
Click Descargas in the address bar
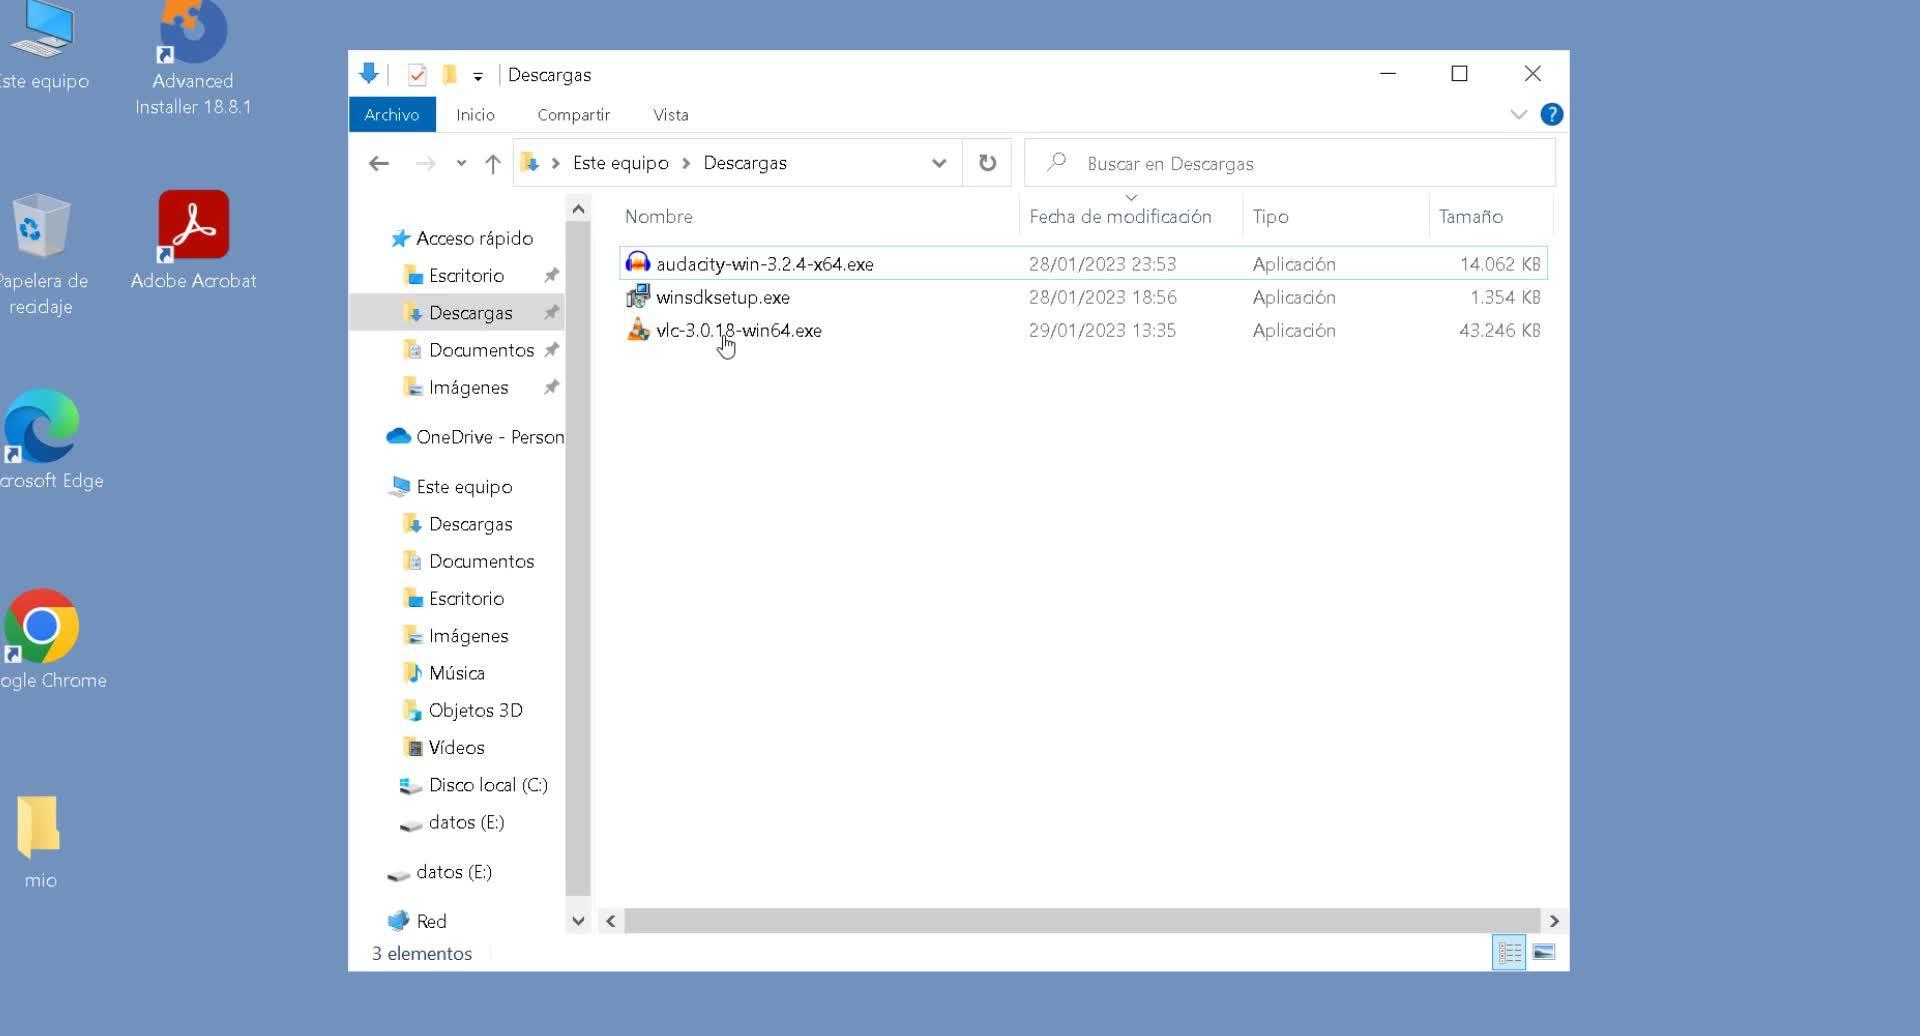(x=745, y=163)
